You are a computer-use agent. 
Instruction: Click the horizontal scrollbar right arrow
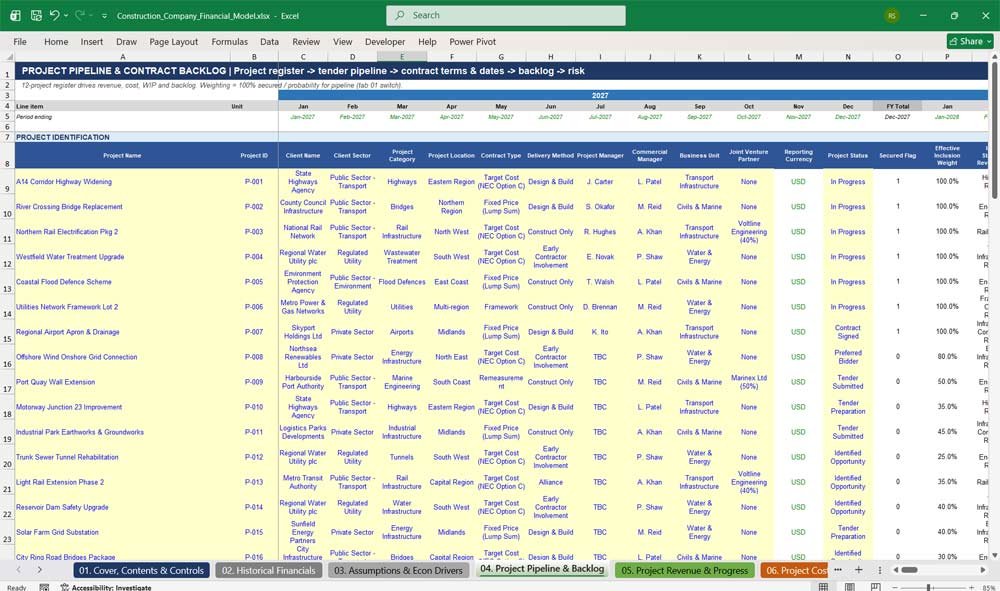click(x=983, y=570)
